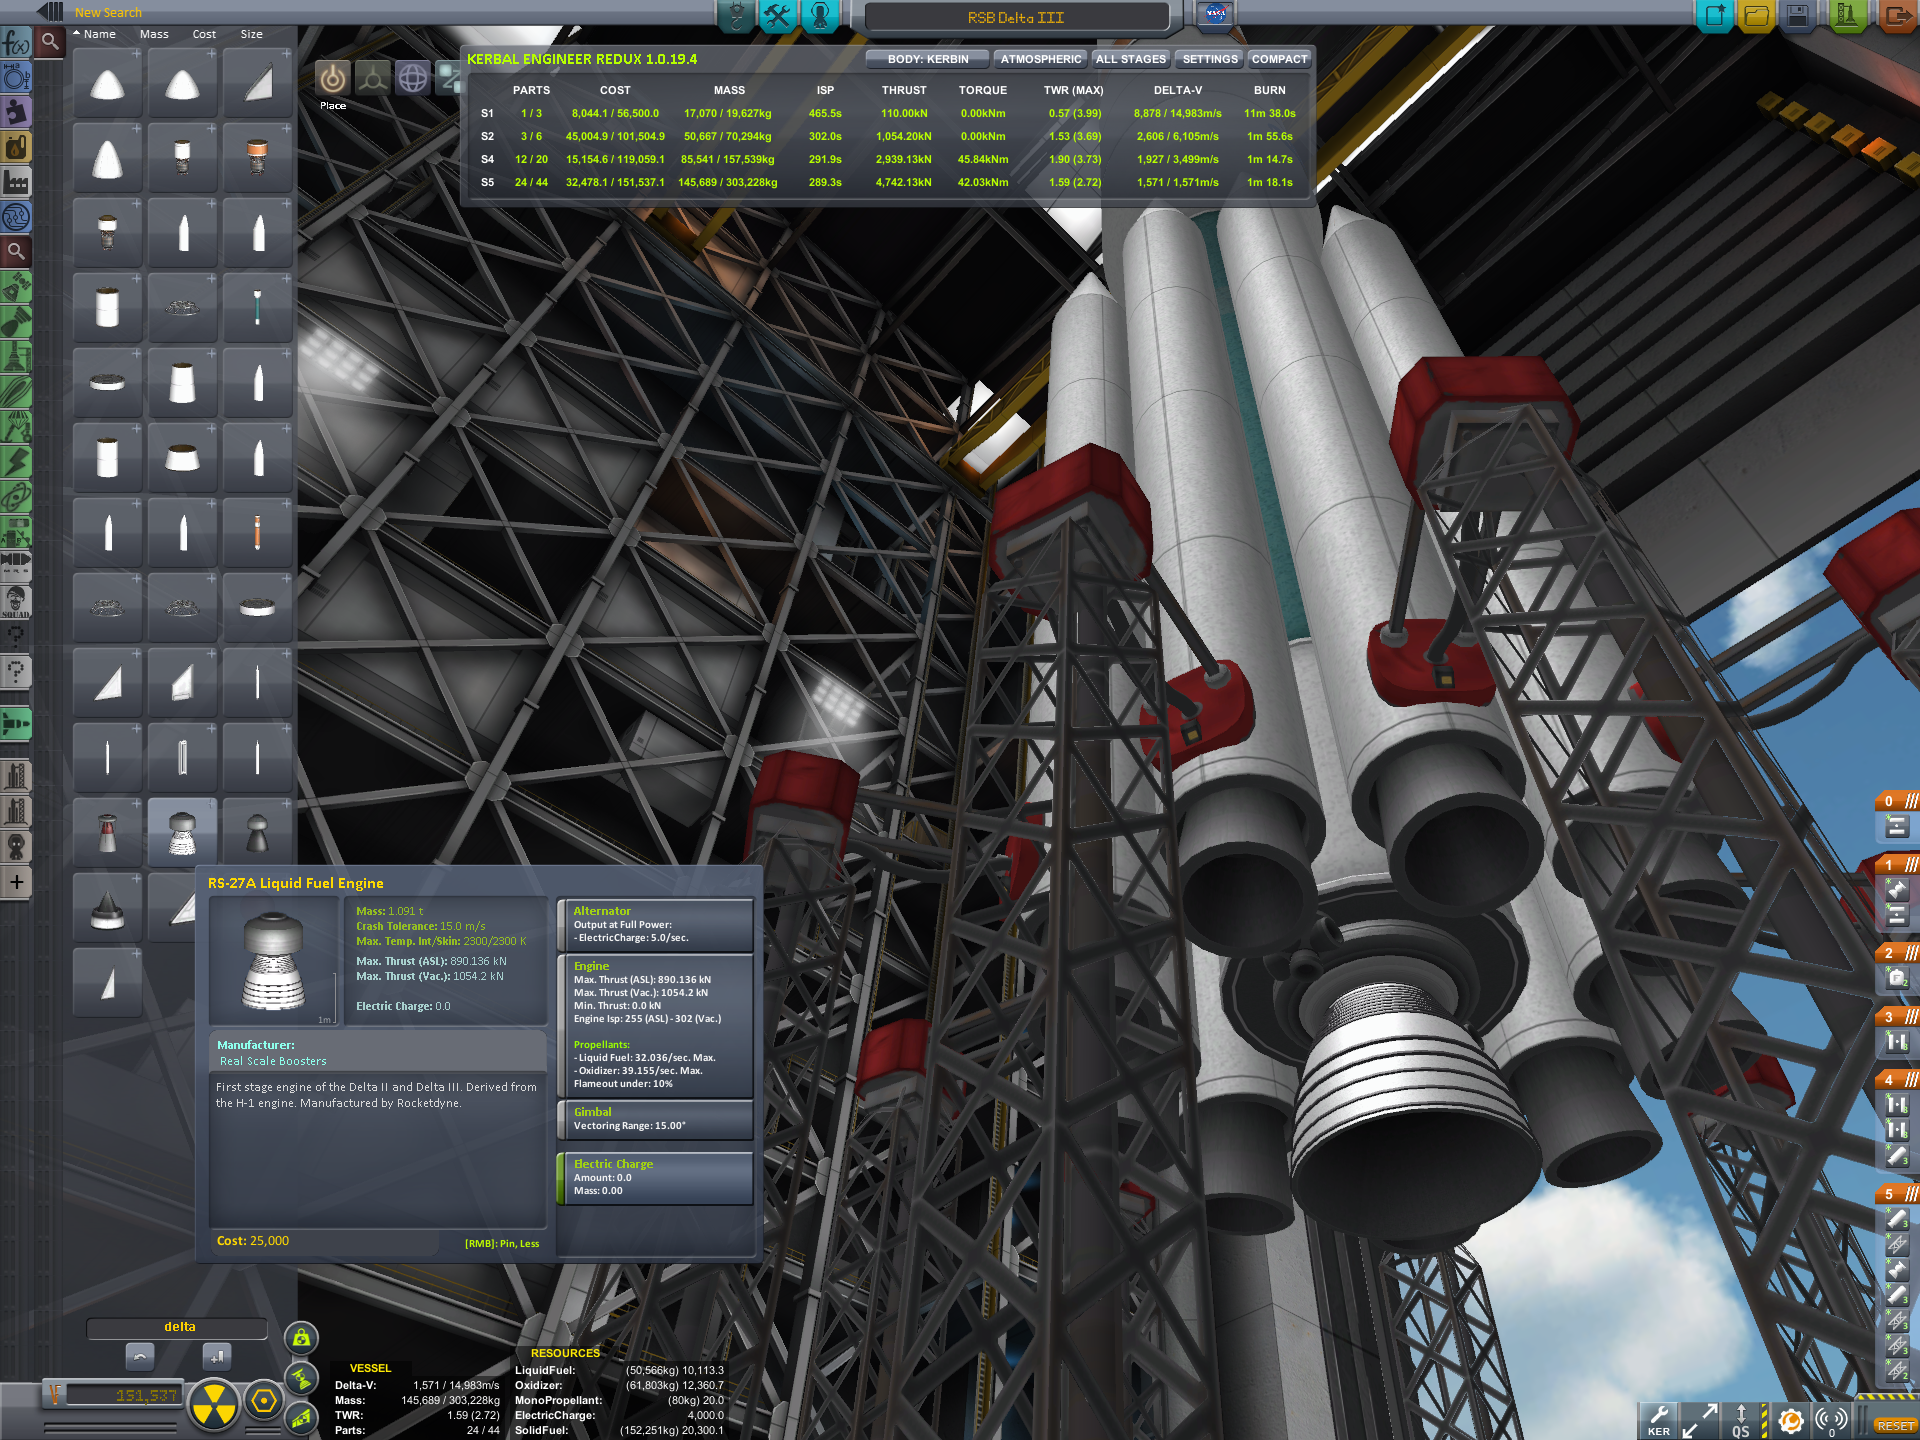Click the NASA emblem icon in top bar
This screenshot has height=1440, width=1920.
(1215, 14)
